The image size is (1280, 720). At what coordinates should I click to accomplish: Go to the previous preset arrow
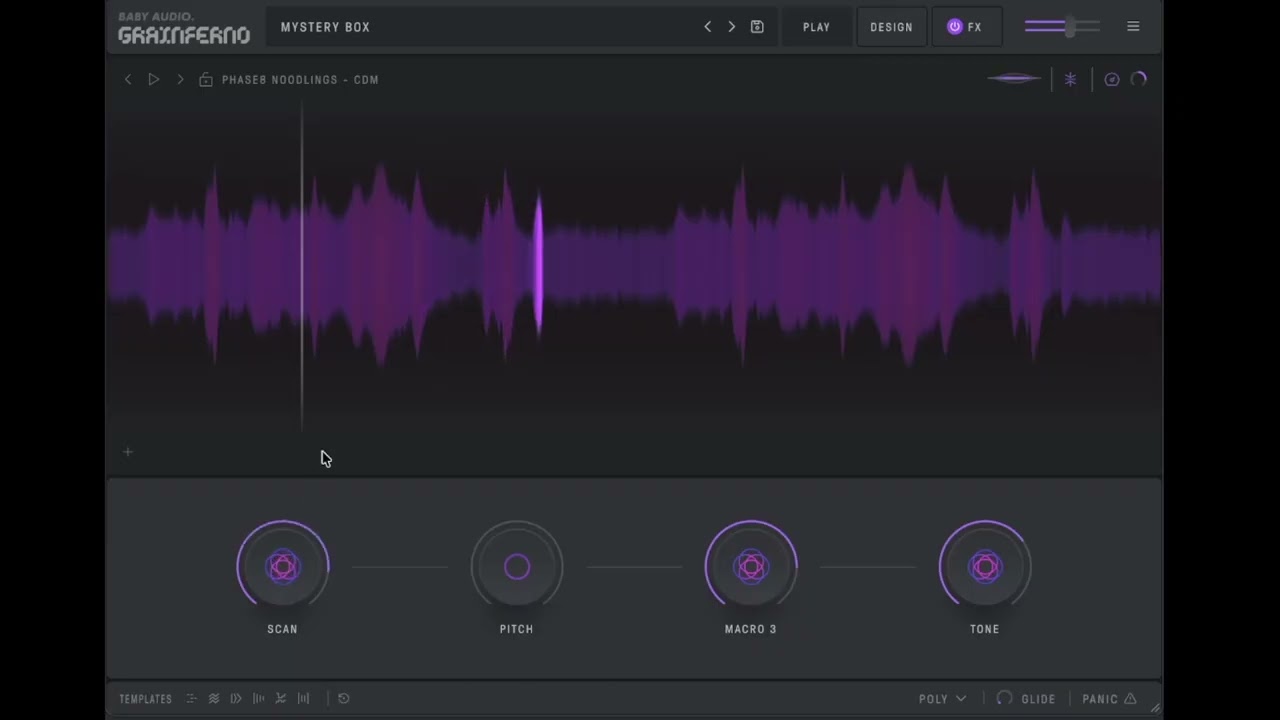707,27
